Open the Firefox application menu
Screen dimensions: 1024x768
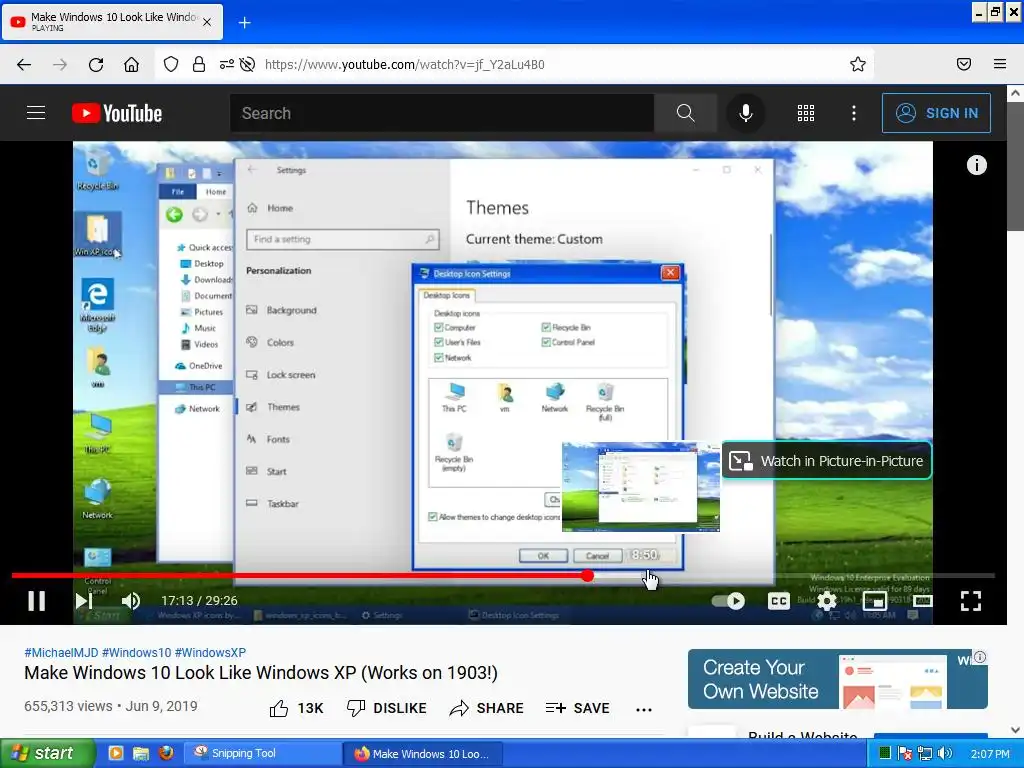coord(999,64)
